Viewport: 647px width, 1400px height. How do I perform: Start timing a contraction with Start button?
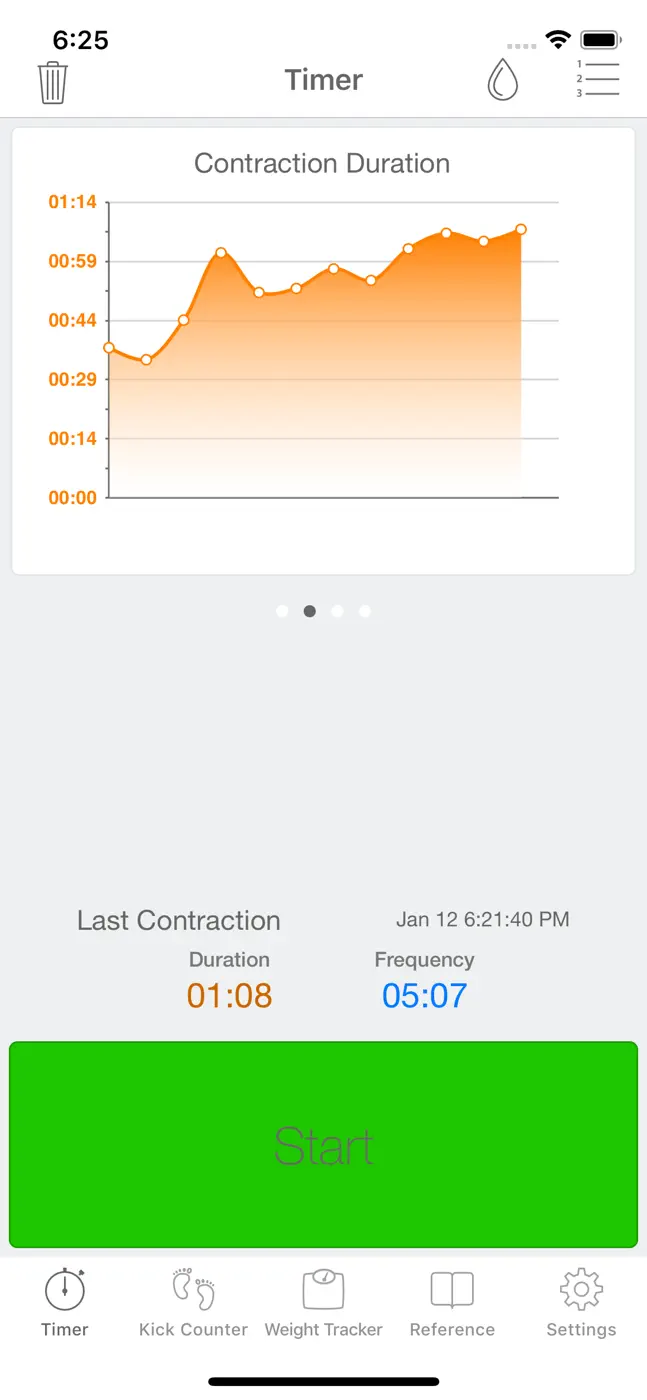coord(324,1145)
